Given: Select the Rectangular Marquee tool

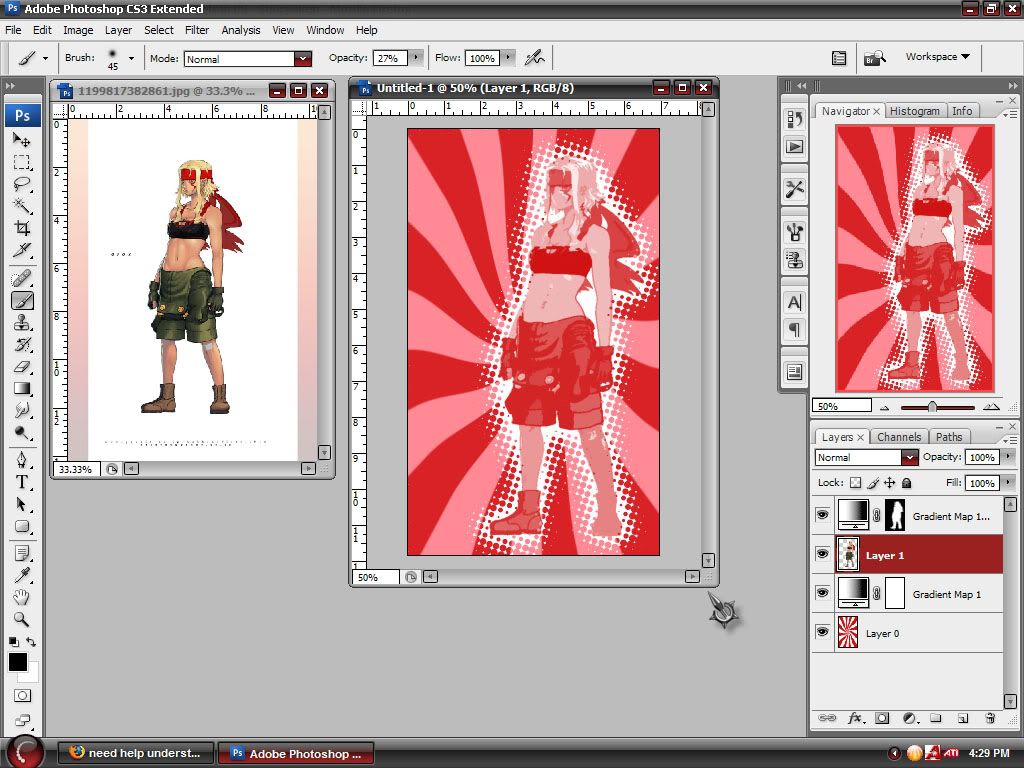Looking at the screenshot, I should pos(22,162).
